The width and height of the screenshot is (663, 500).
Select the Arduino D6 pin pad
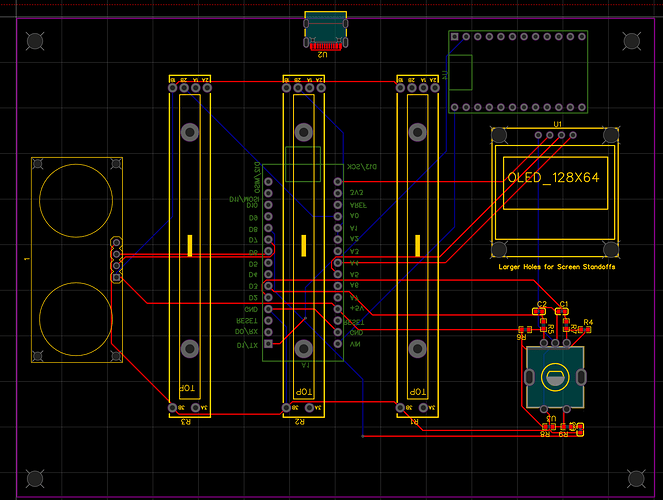click(x=268, y=251)
